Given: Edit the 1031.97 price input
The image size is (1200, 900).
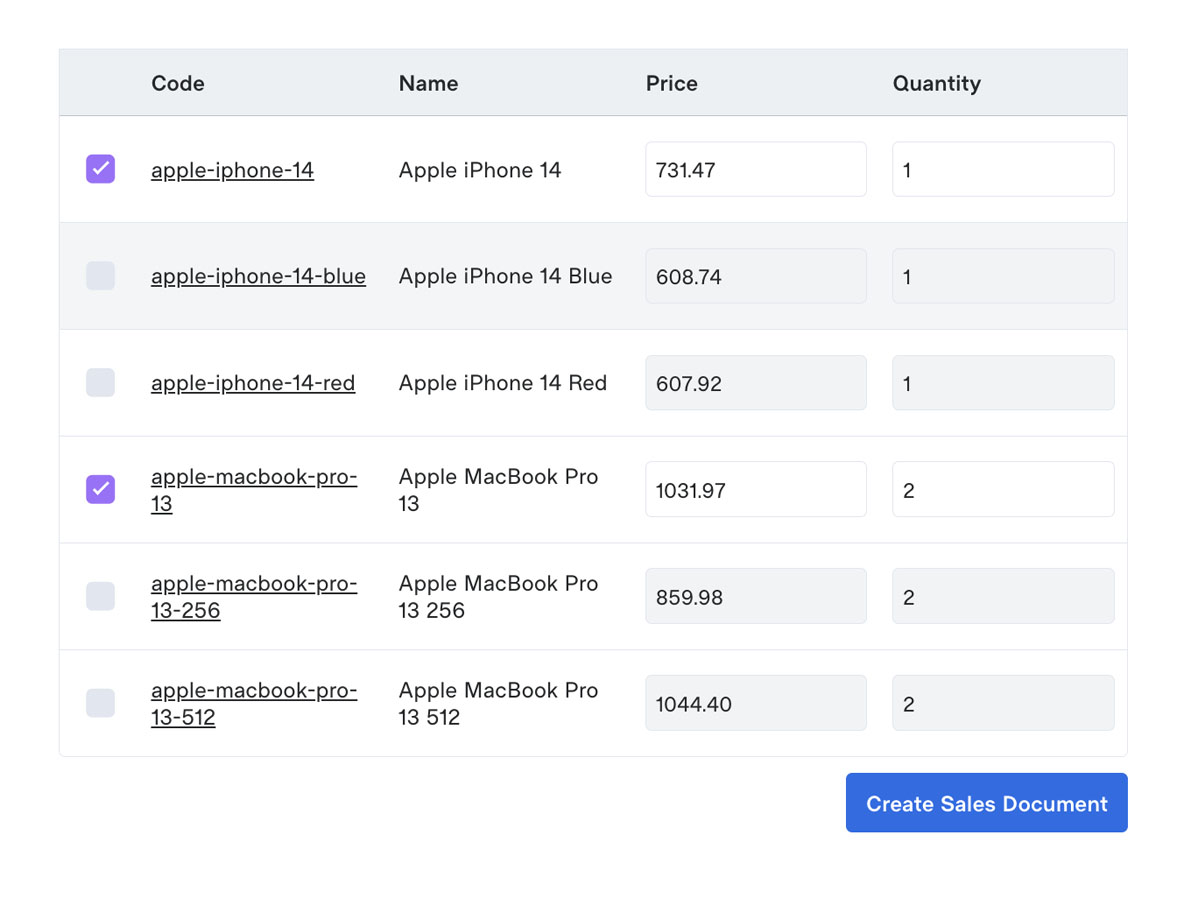Looking at the screenshot, I should [x=755, y=489].
